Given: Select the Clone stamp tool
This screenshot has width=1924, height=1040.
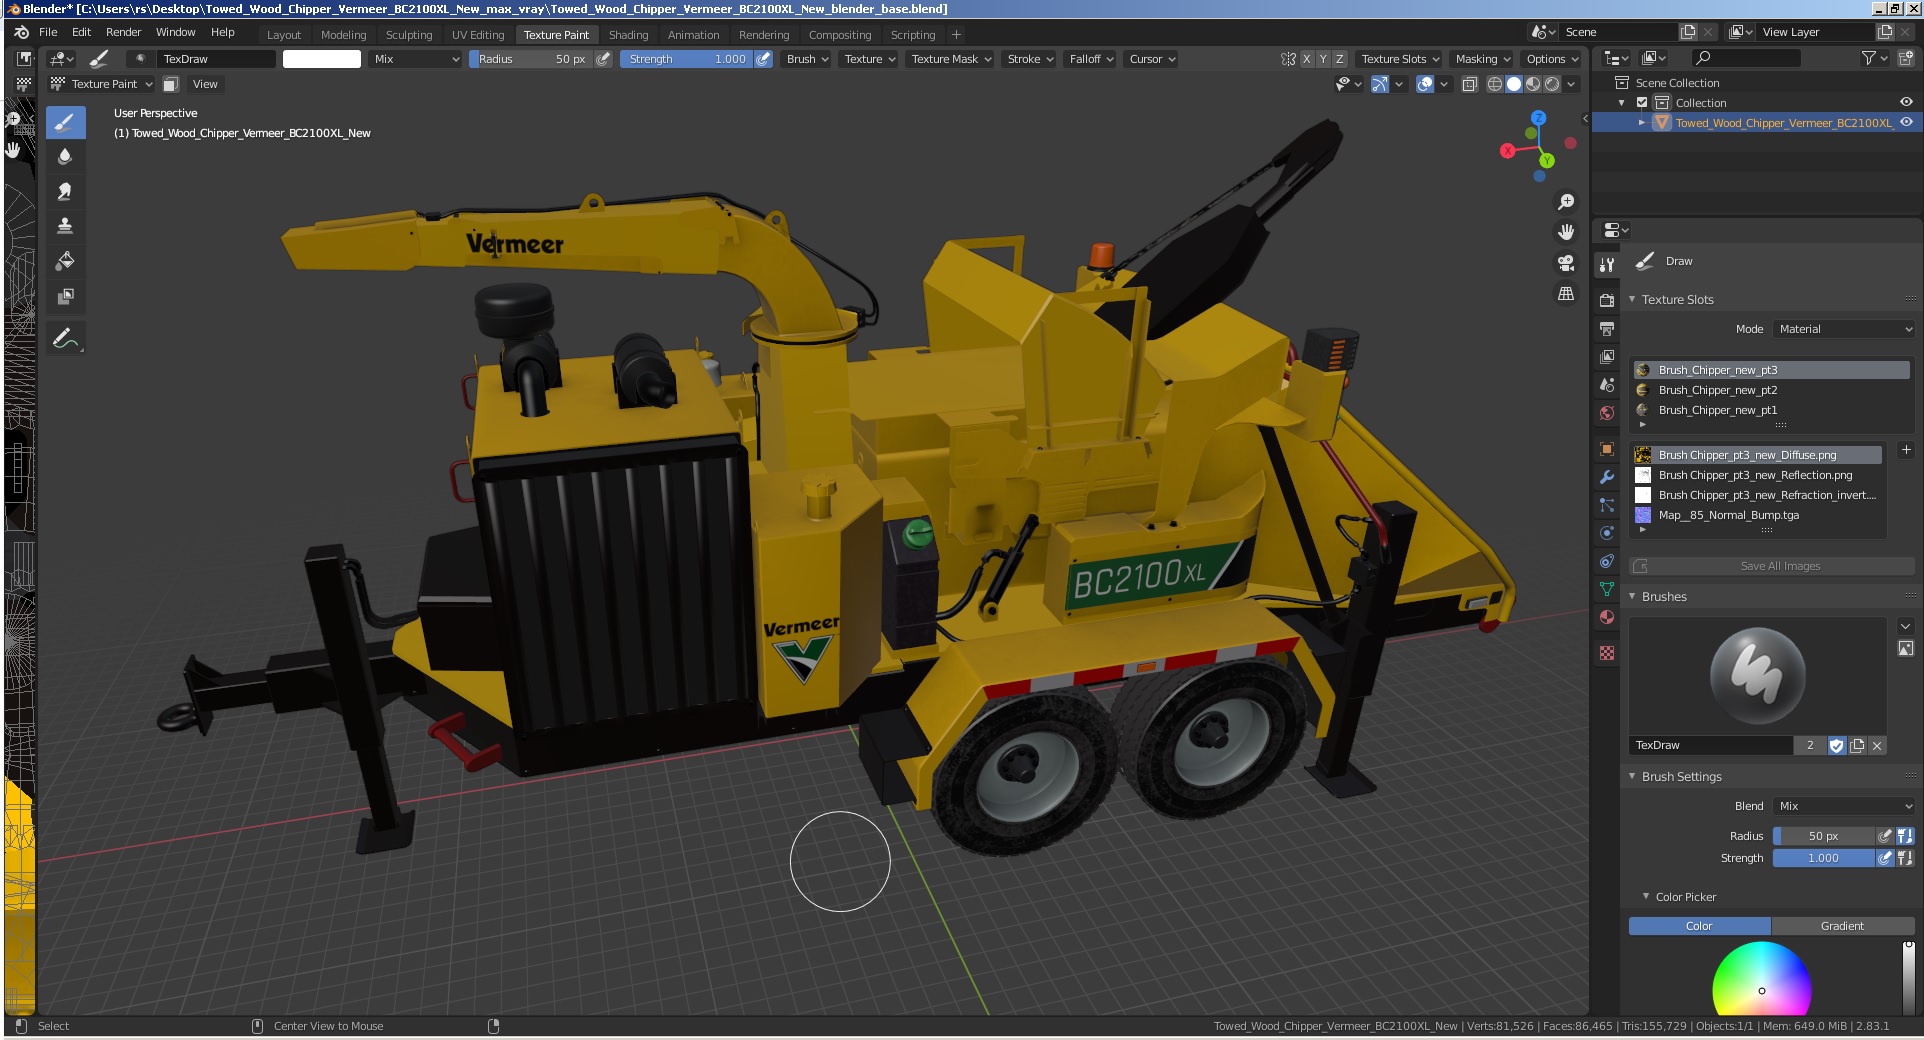Looking at the screenshot, I should pos(65,226).
